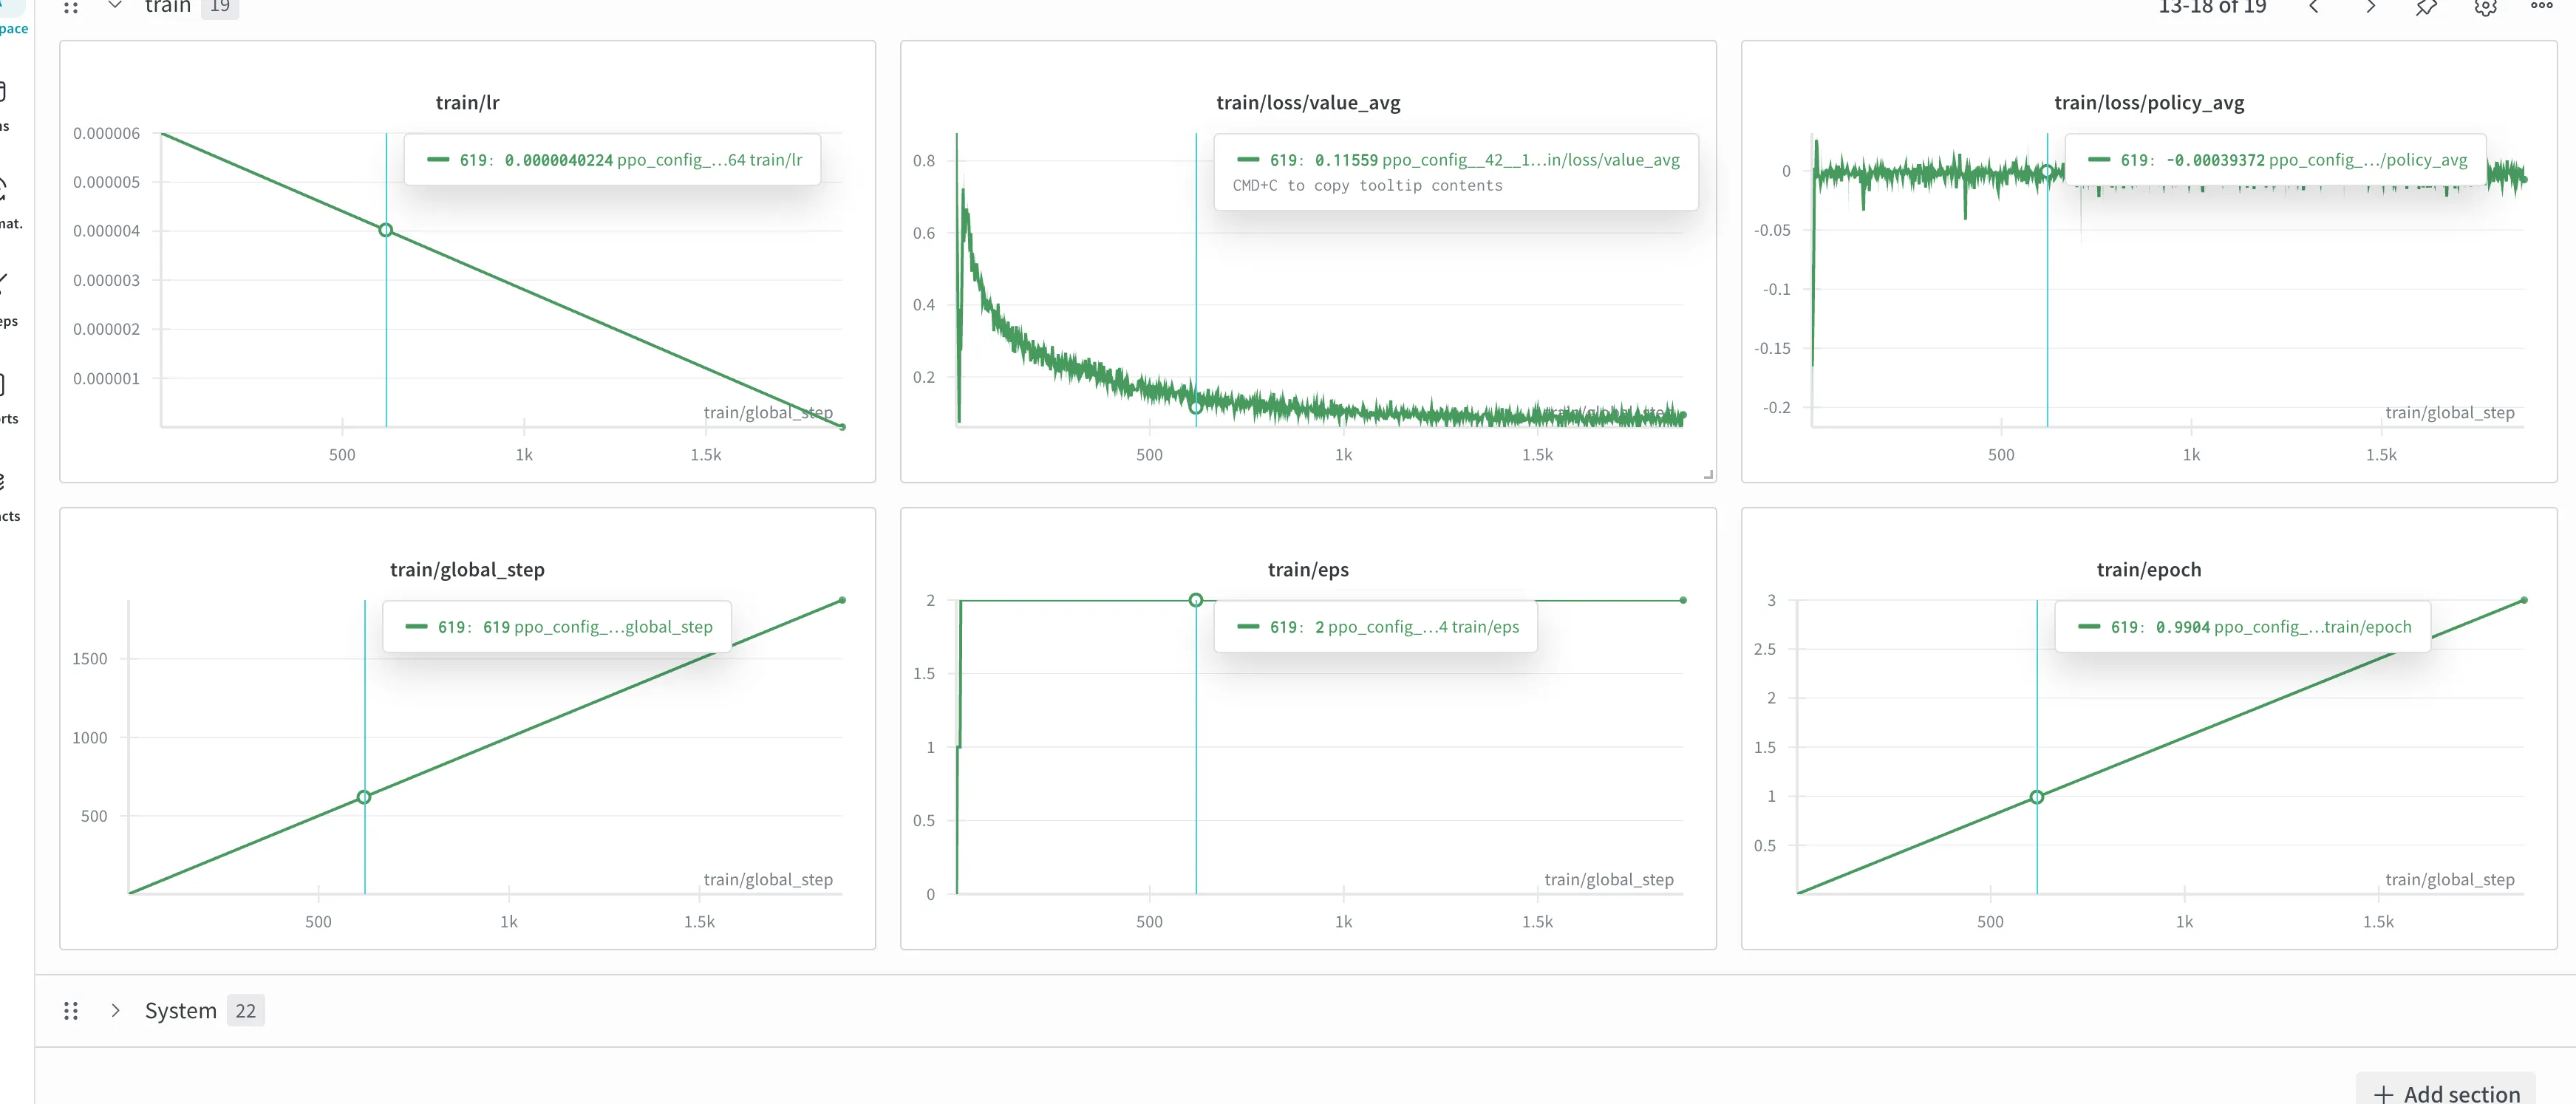
Task: Click the train/eps chart title
Action: tap(1307, 570)
